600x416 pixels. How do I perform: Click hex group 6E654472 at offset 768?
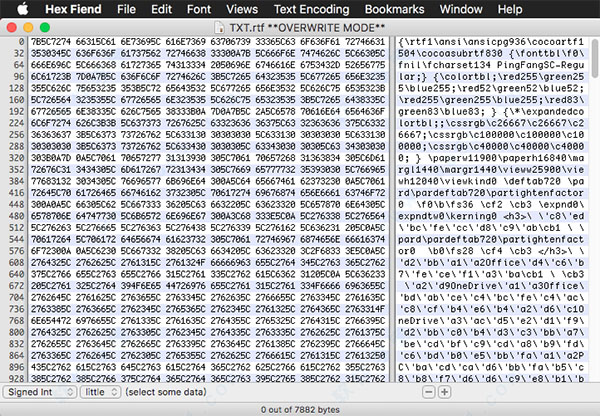click(x=51, y=320)
